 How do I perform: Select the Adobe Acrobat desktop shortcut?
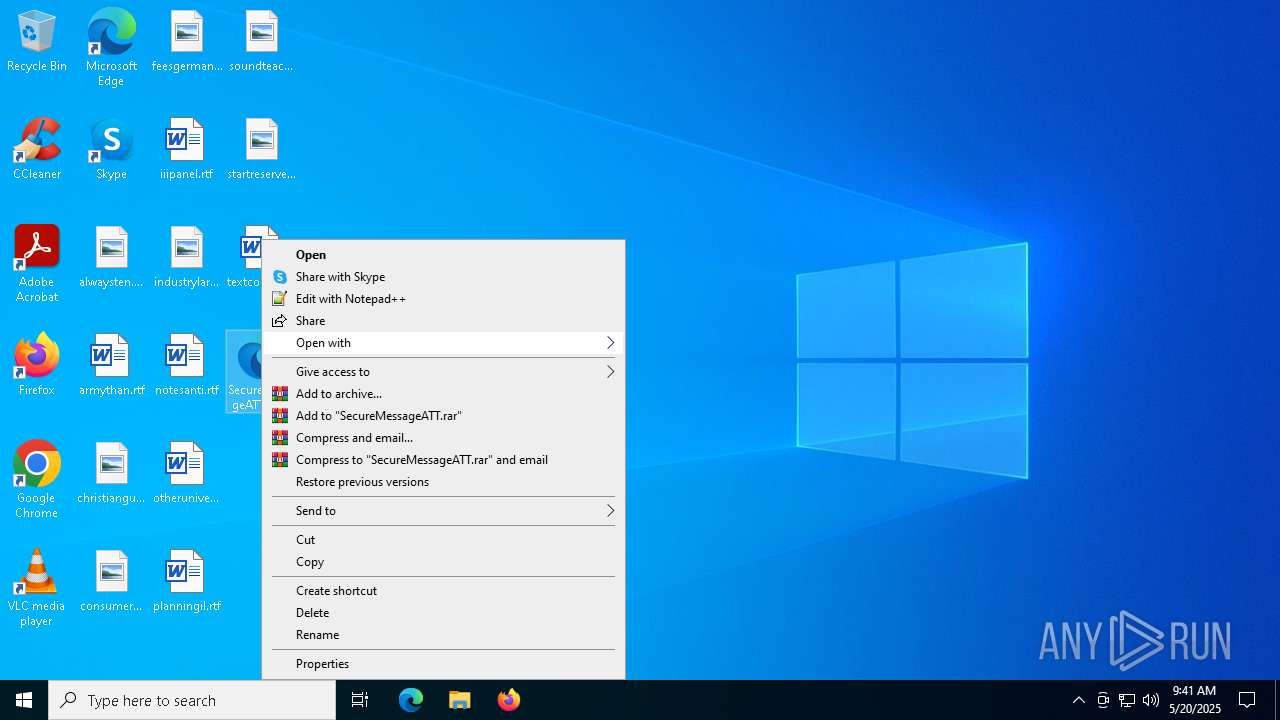tap(37, 264)
